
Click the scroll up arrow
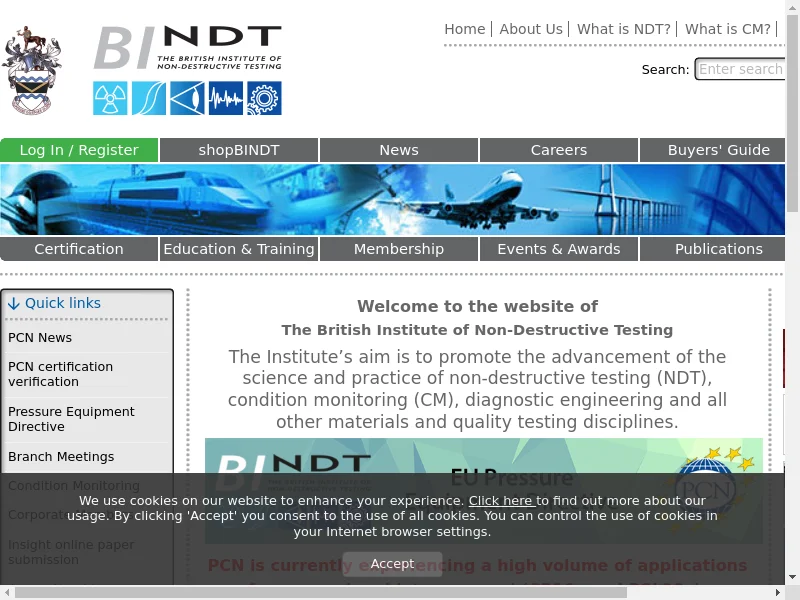click(792, 6)
